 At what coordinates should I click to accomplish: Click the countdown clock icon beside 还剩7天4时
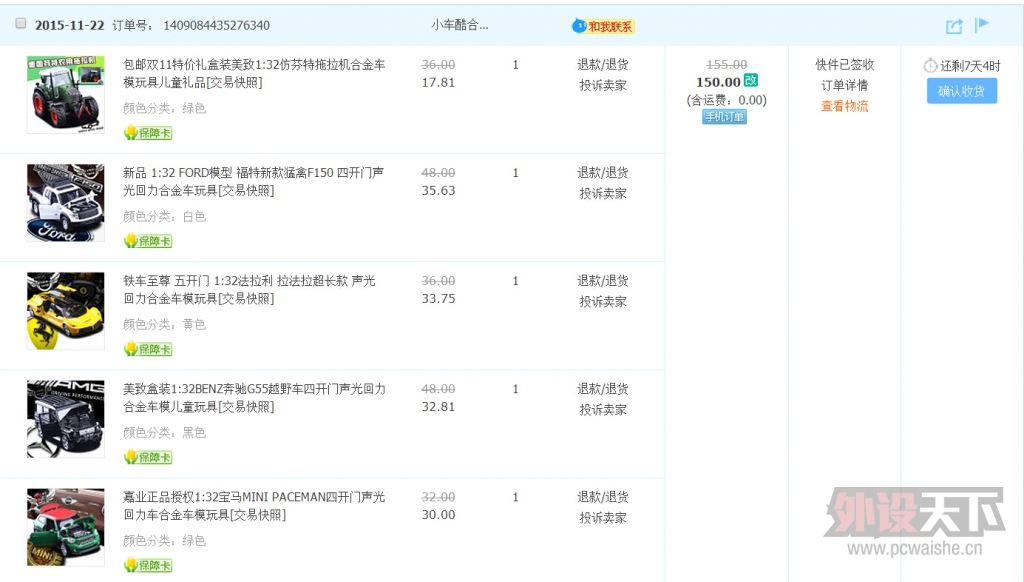coord(930,65)
